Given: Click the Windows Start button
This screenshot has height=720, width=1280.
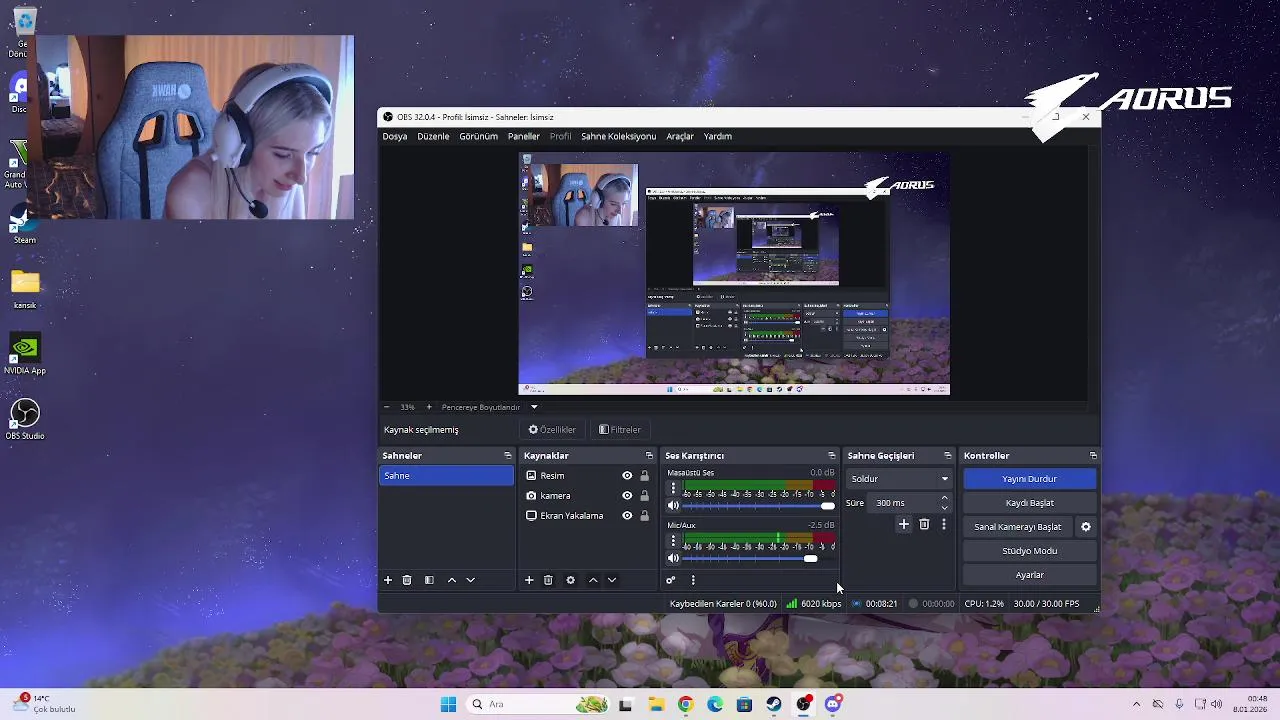Looking at the screenshot, I should (448, 704).
